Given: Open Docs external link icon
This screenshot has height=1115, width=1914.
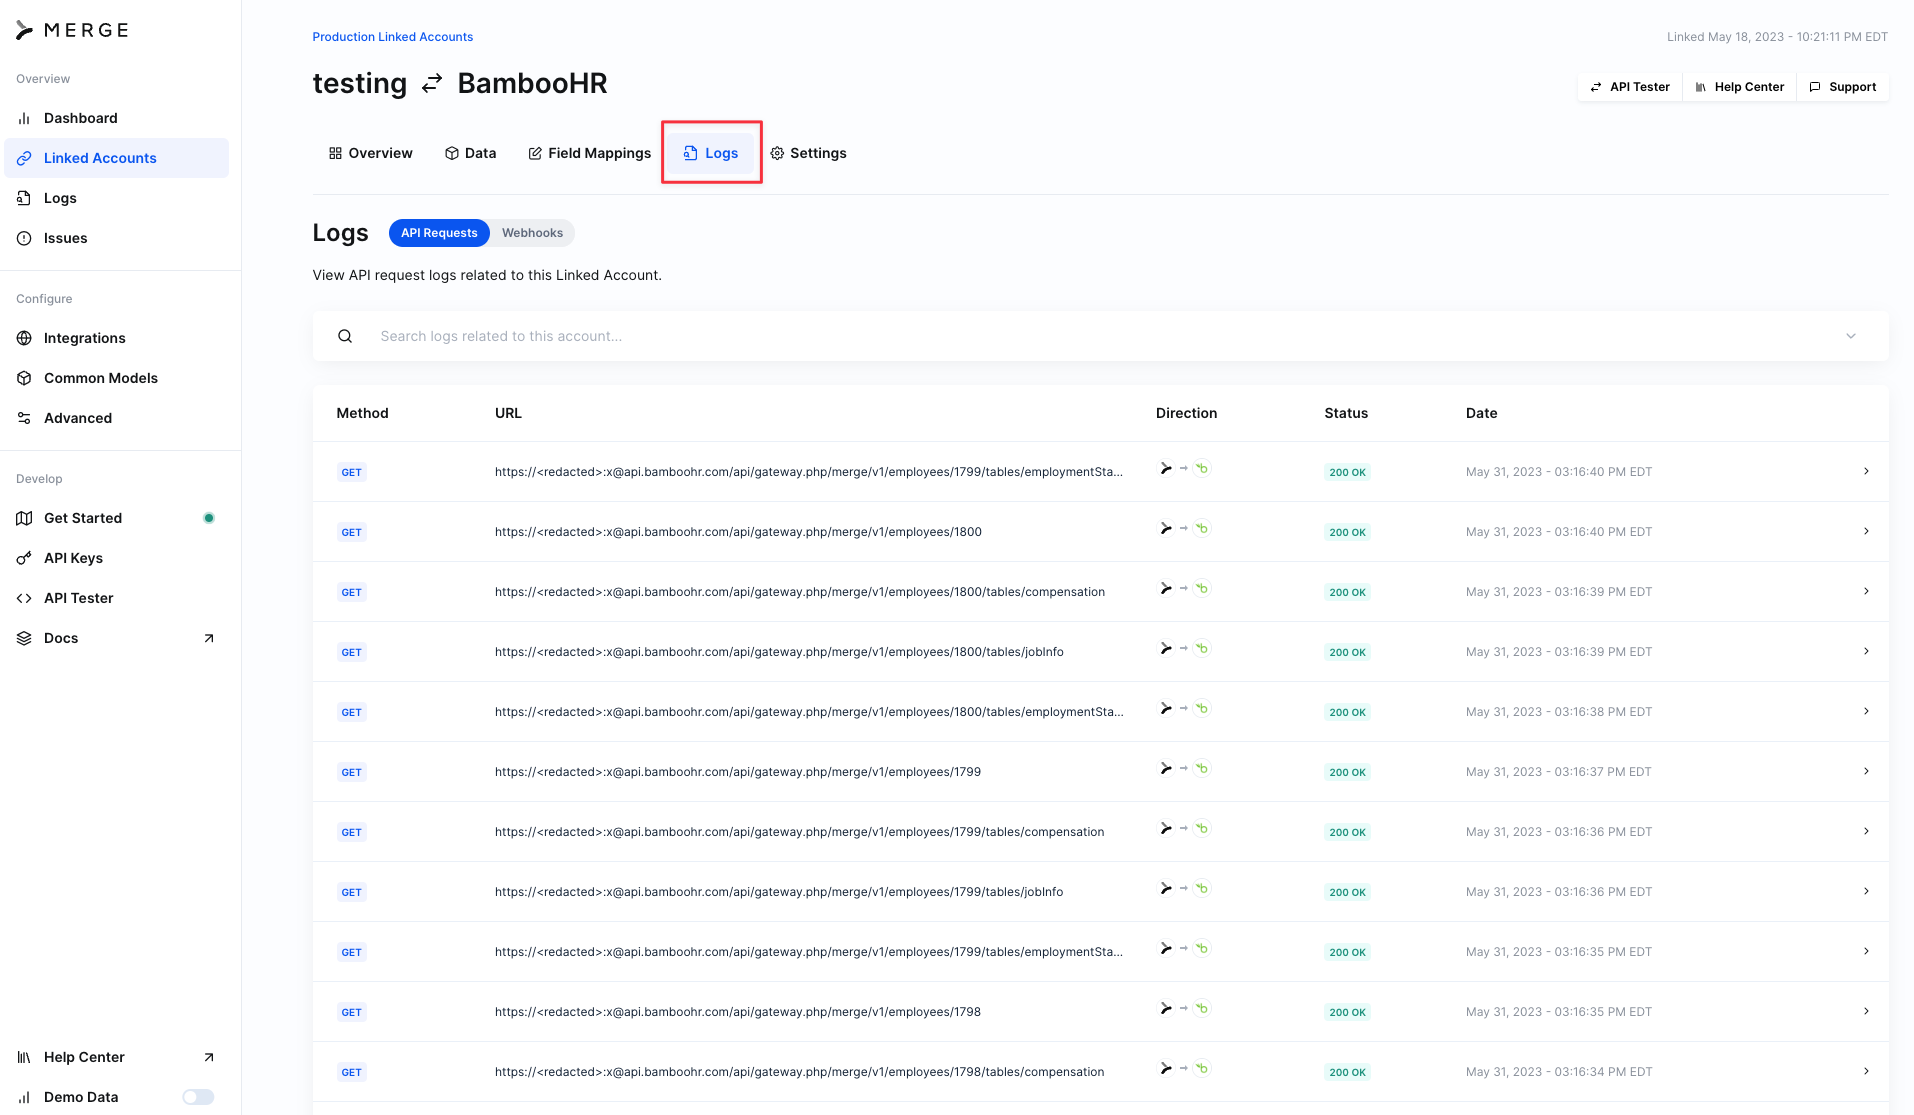Looking at the screenshot, I should (x=209, y=638).
